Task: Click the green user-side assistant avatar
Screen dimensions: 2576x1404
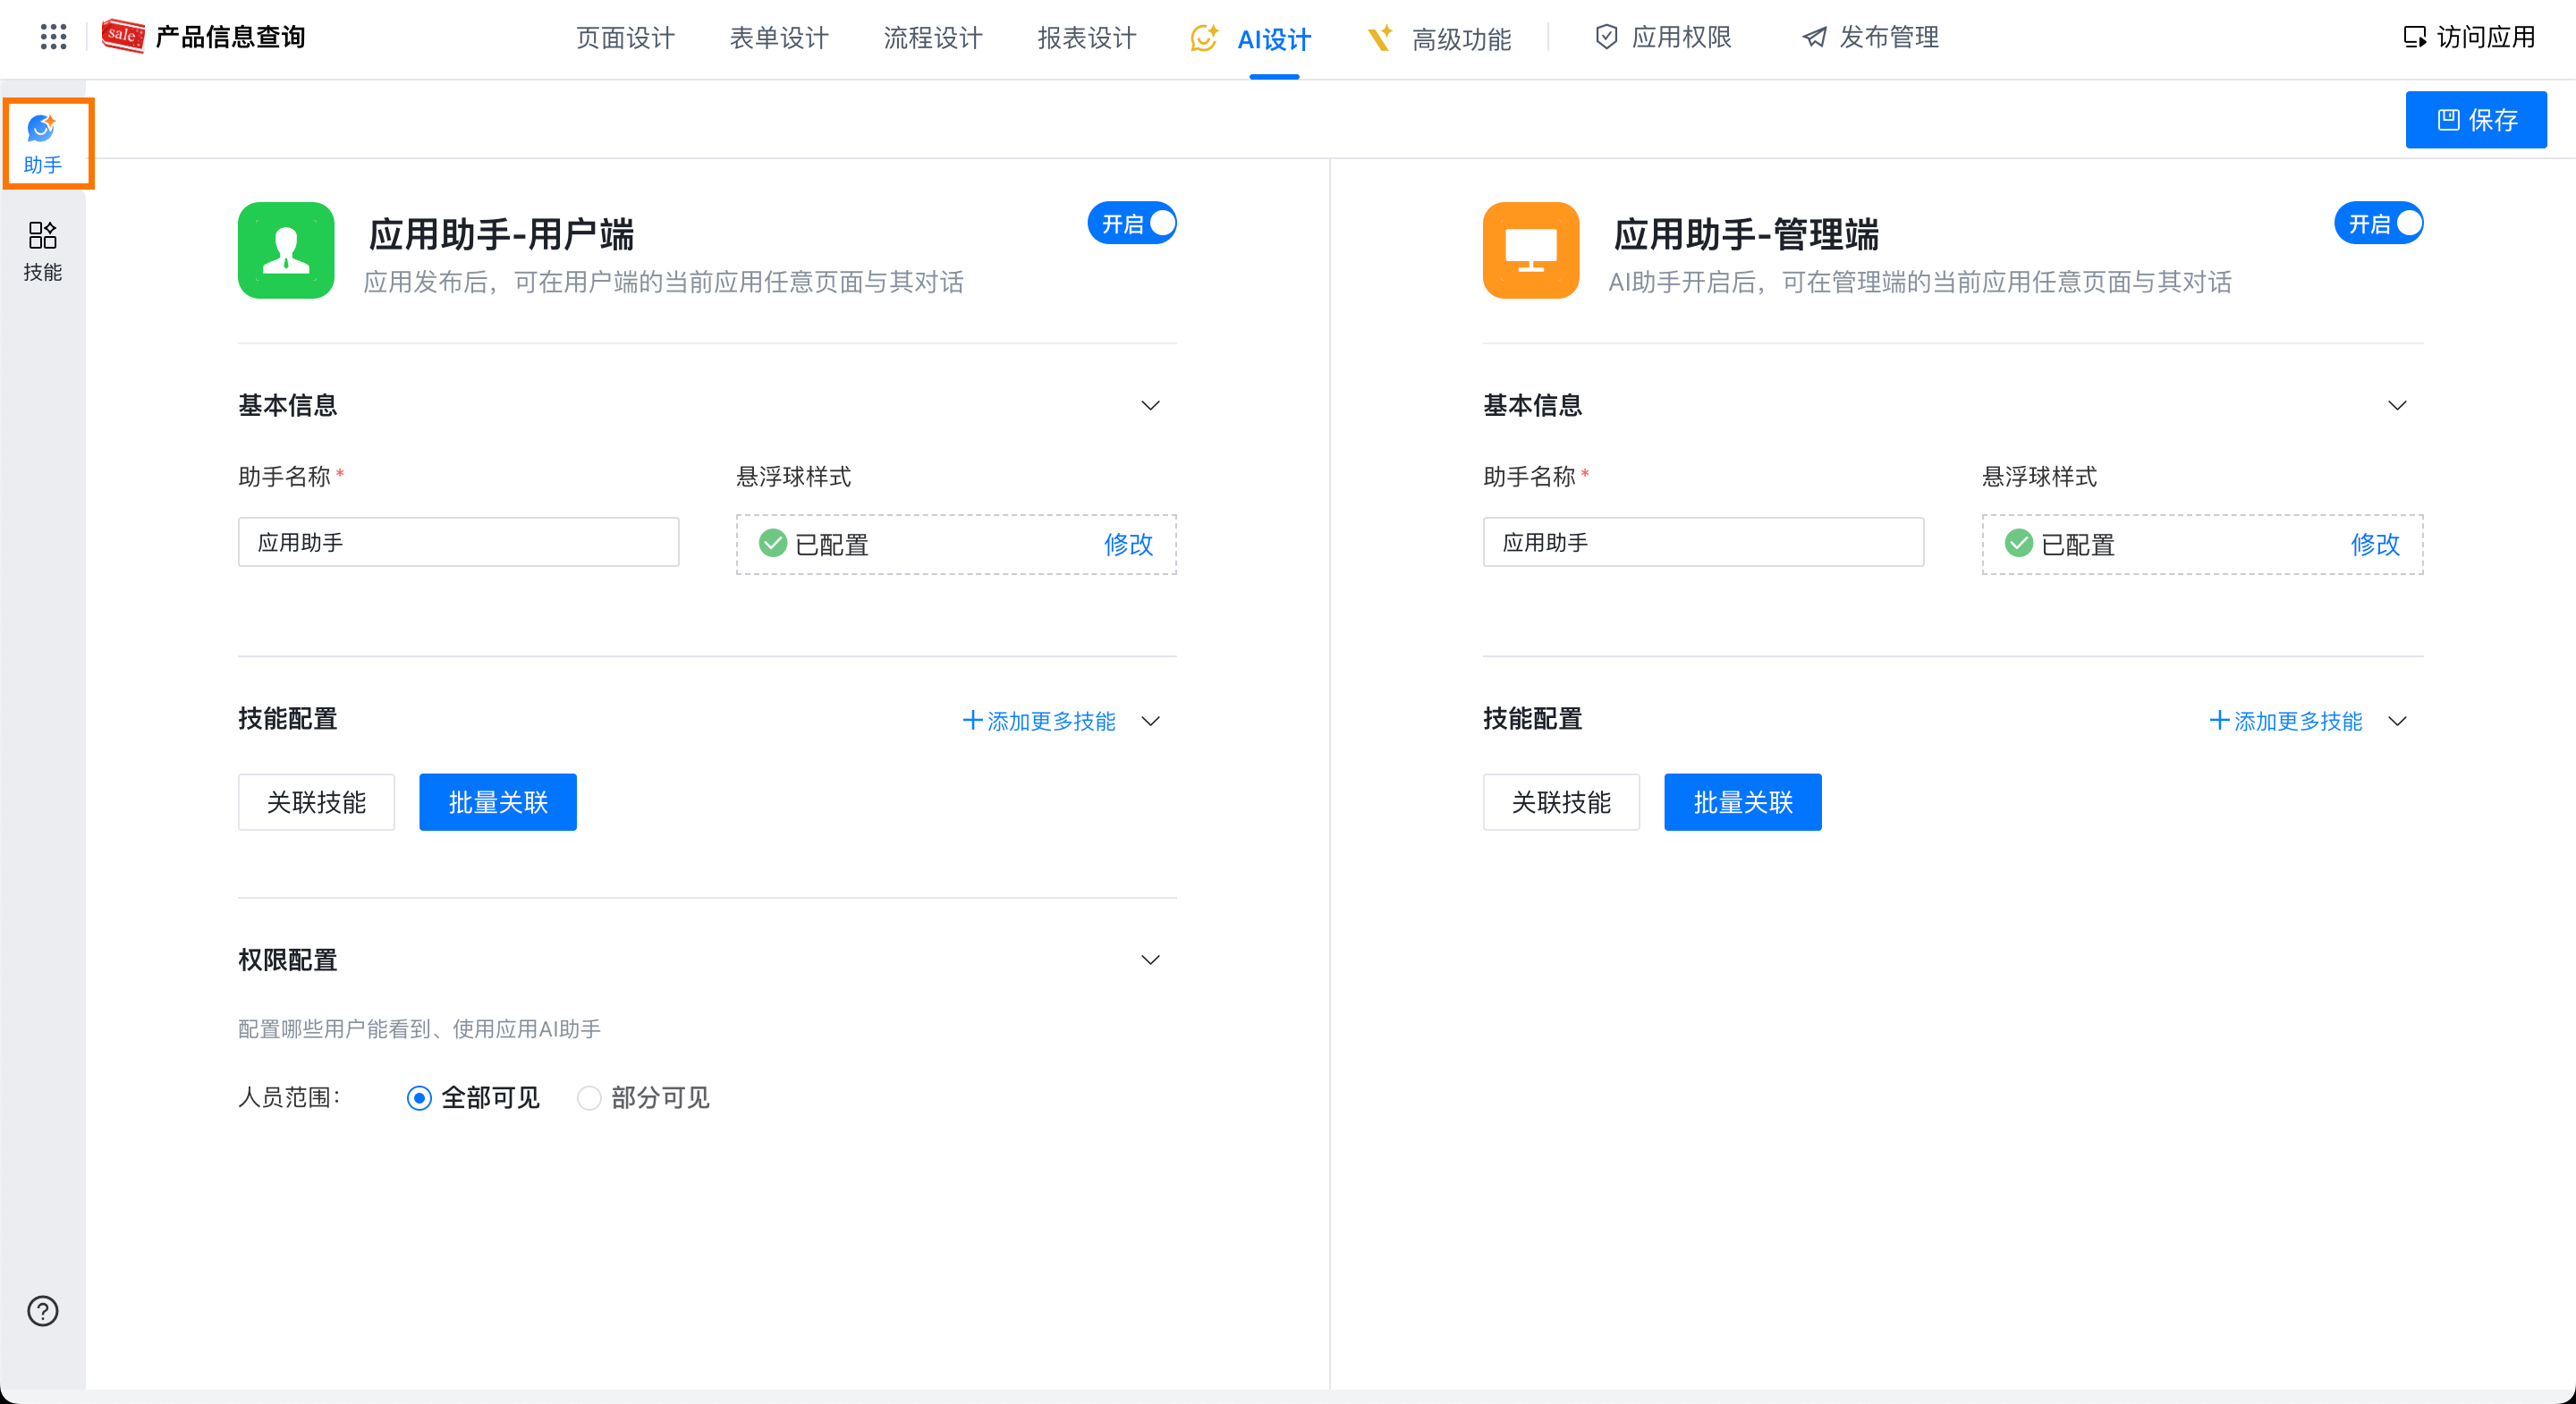Action: [286, 250]
